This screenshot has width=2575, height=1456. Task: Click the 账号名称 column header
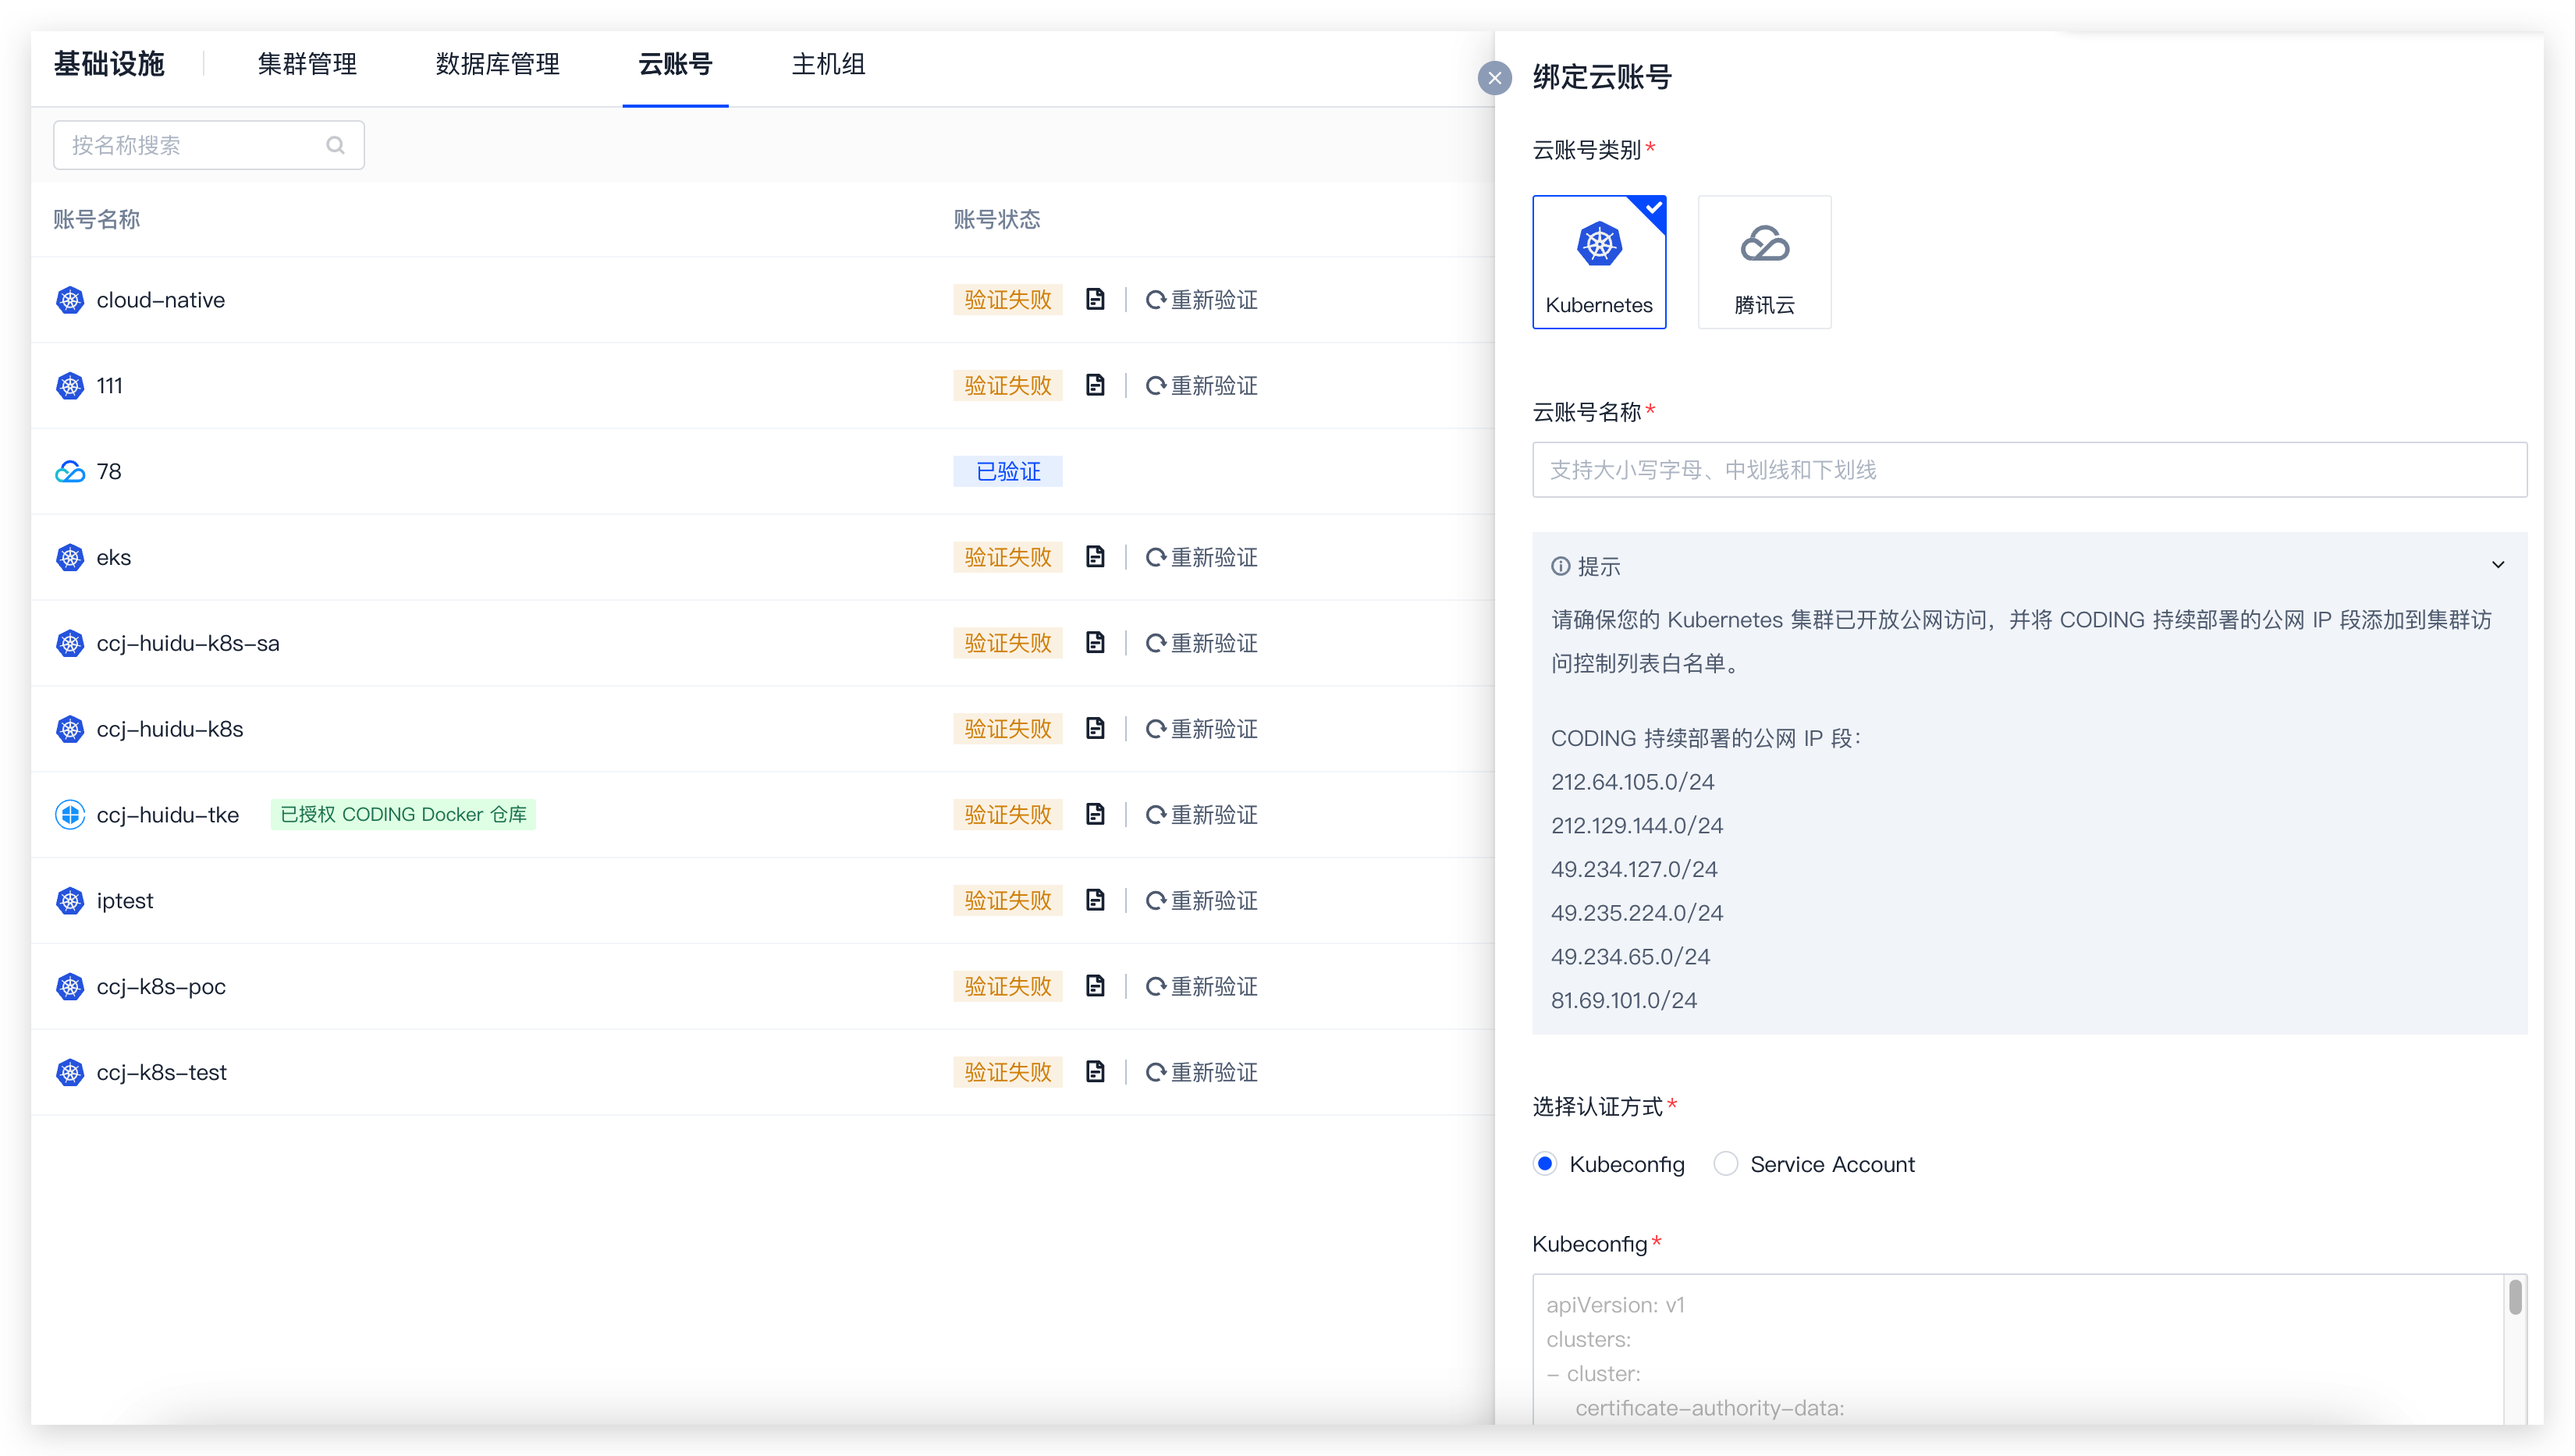point(97,220)
